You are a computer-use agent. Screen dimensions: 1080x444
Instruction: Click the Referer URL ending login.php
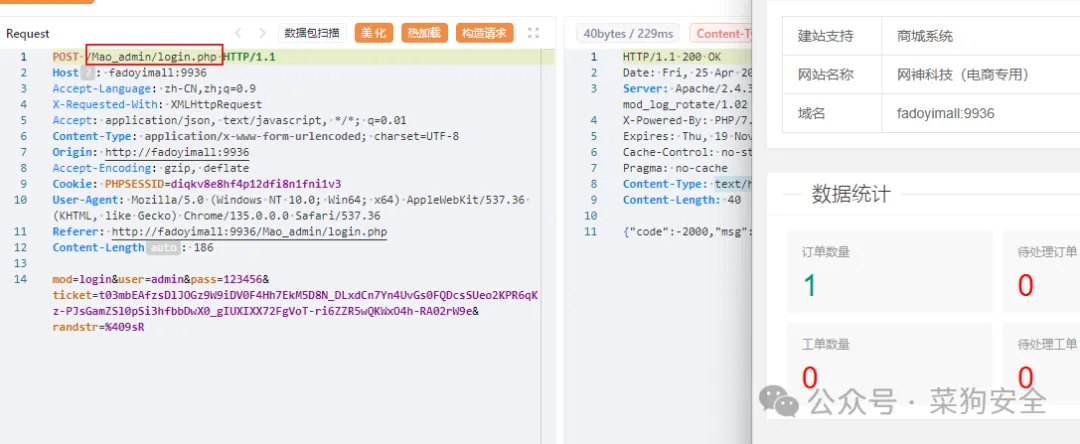point(249,232)
